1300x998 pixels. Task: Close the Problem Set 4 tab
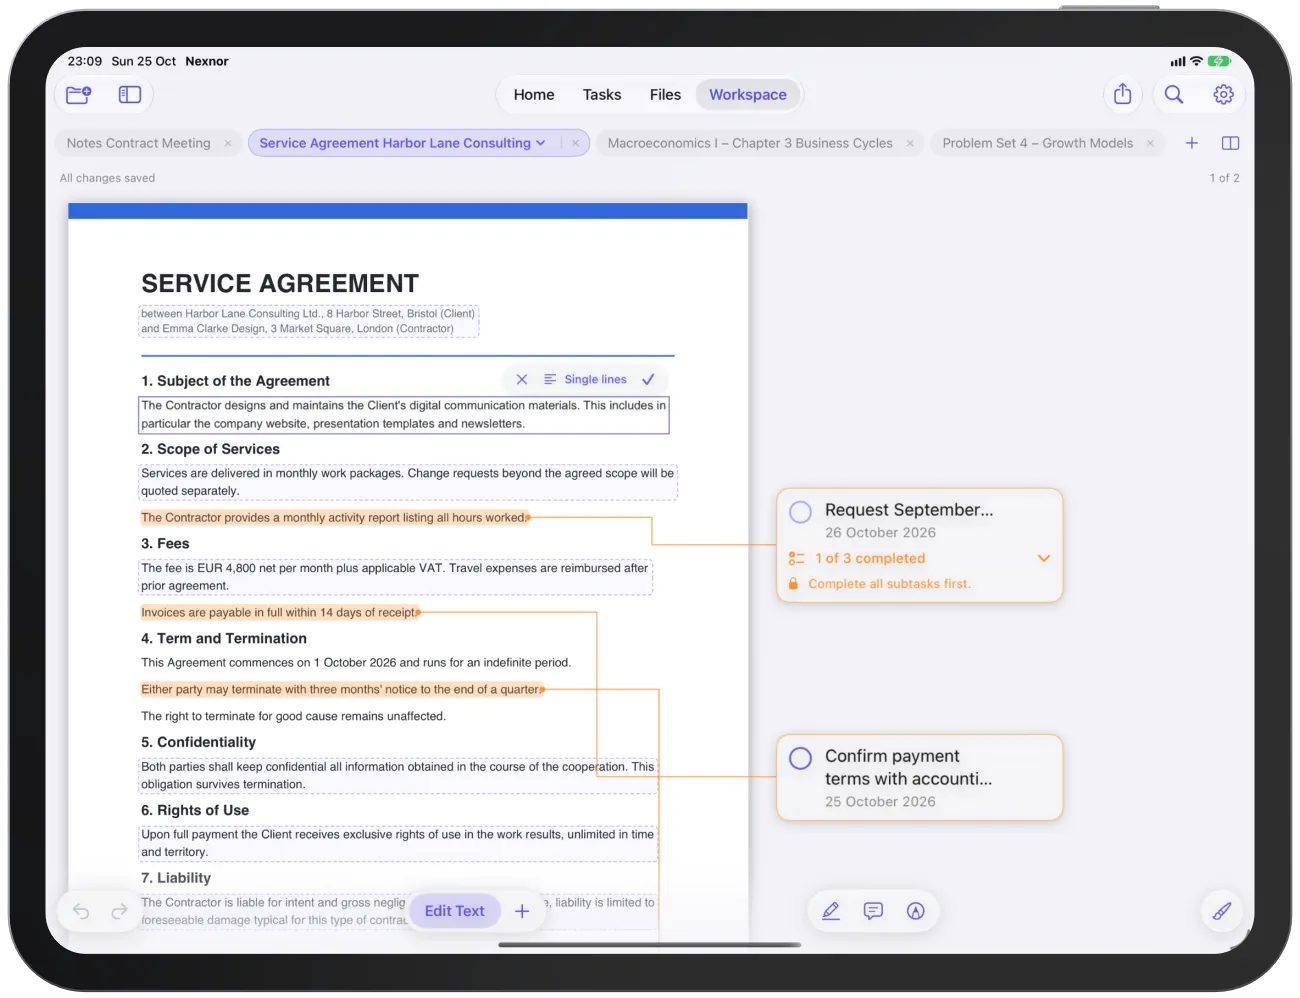[x=1150, y=143]
